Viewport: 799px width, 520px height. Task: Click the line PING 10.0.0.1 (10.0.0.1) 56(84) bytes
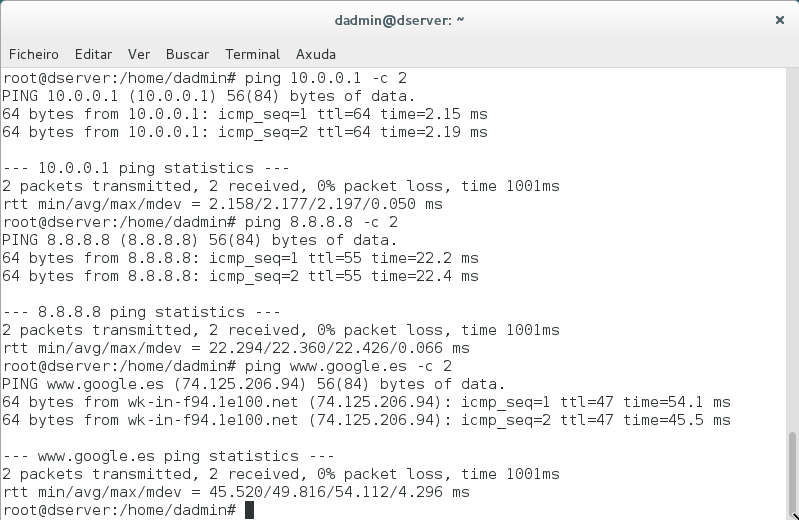point(208,96)
